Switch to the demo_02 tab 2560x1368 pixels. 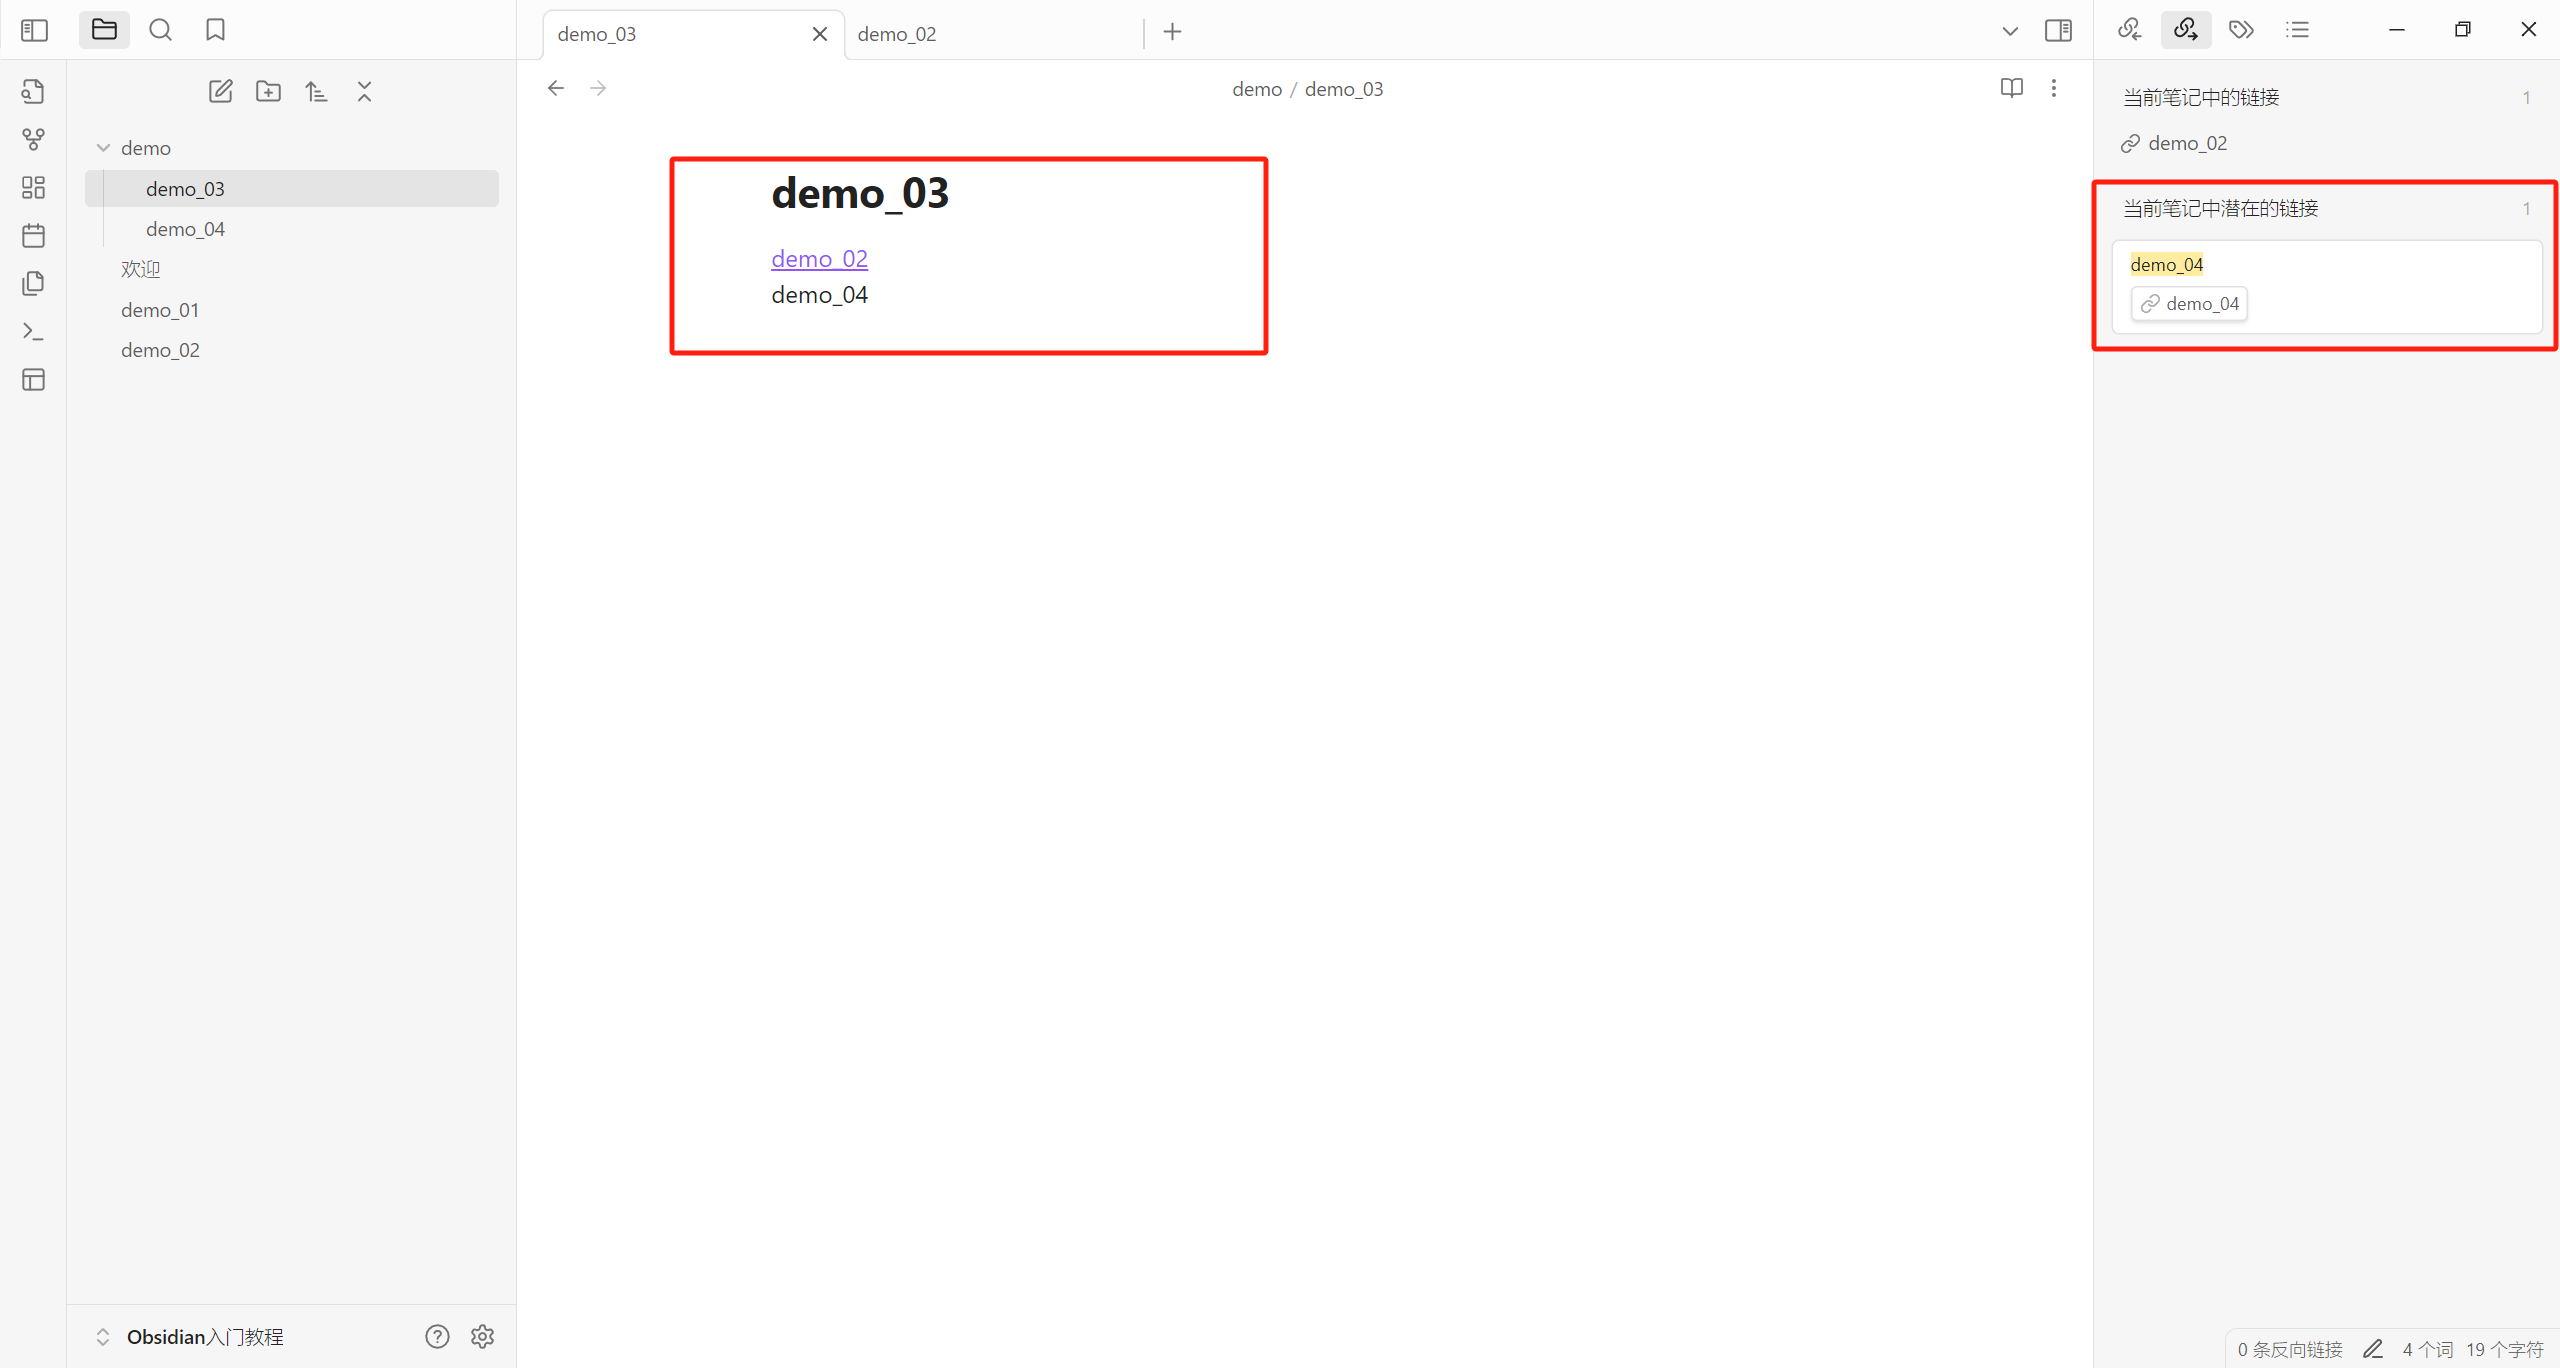(x=897, y=34)
